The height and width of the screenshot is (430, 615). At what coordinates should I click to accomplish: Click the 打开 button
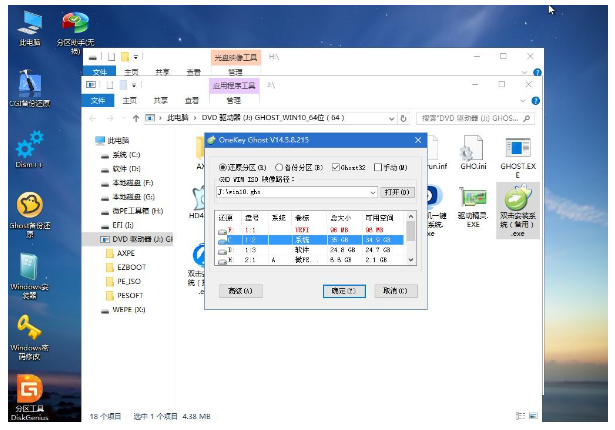pyautogui.click(x=397, y=192)
